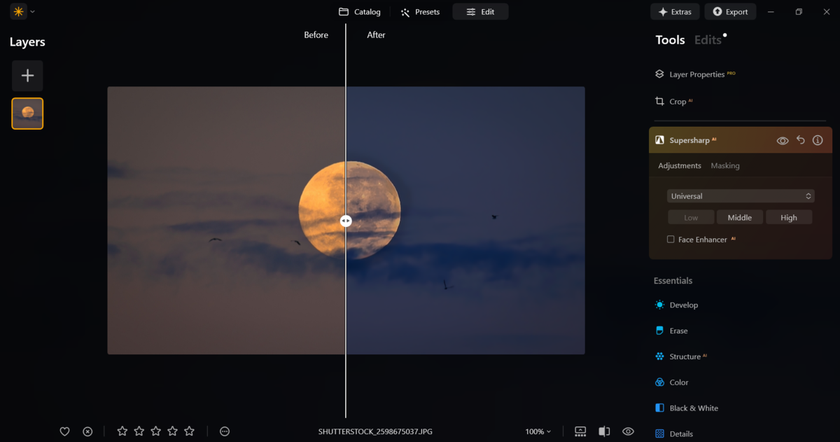Click the Before label above image
Viewport: 840px width, 442px height.
click(316, 35)
